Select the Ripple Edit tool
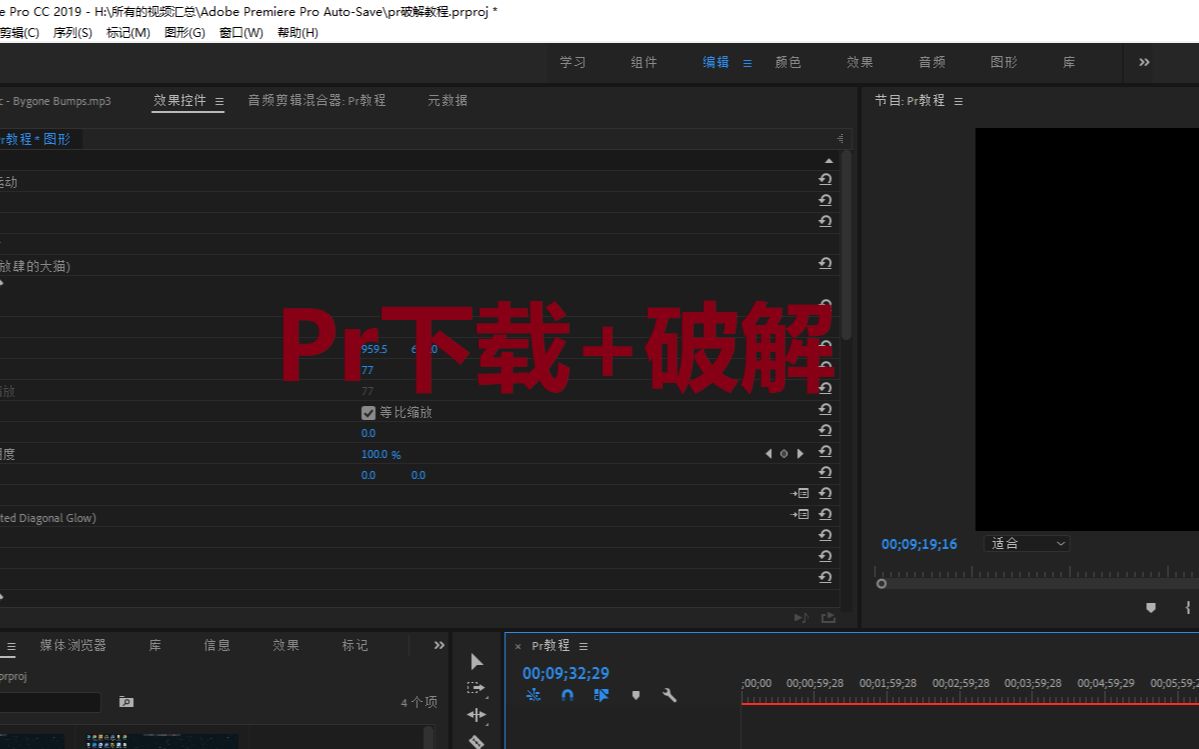 point(477,714)
